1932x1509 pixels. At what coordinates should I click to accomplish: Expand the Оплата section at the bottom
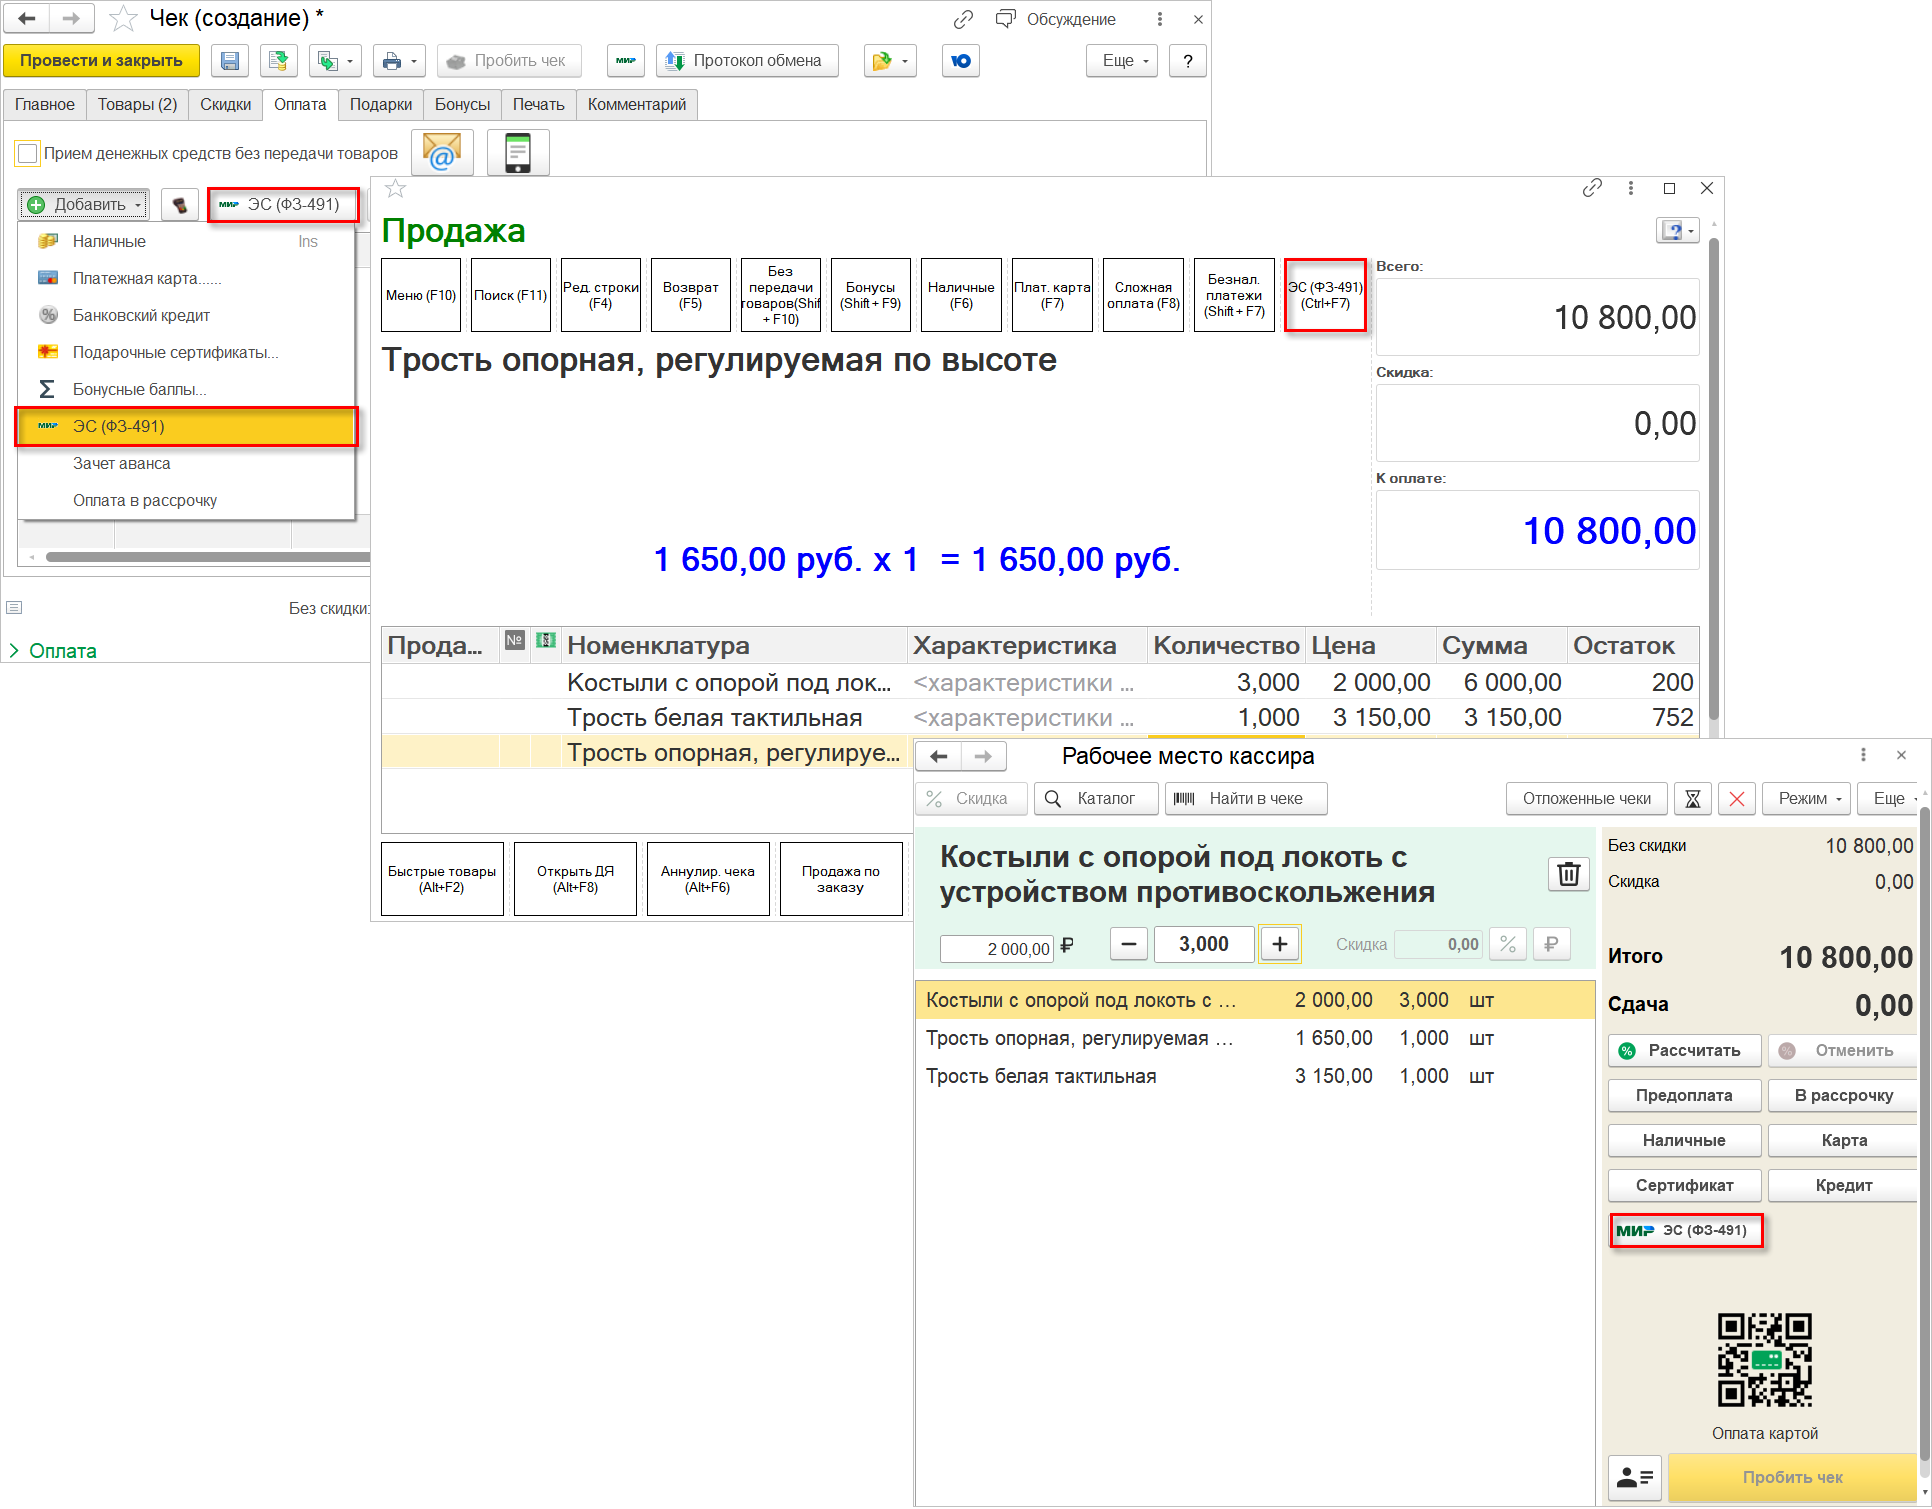pyautogui.click(x=15, y=651)
